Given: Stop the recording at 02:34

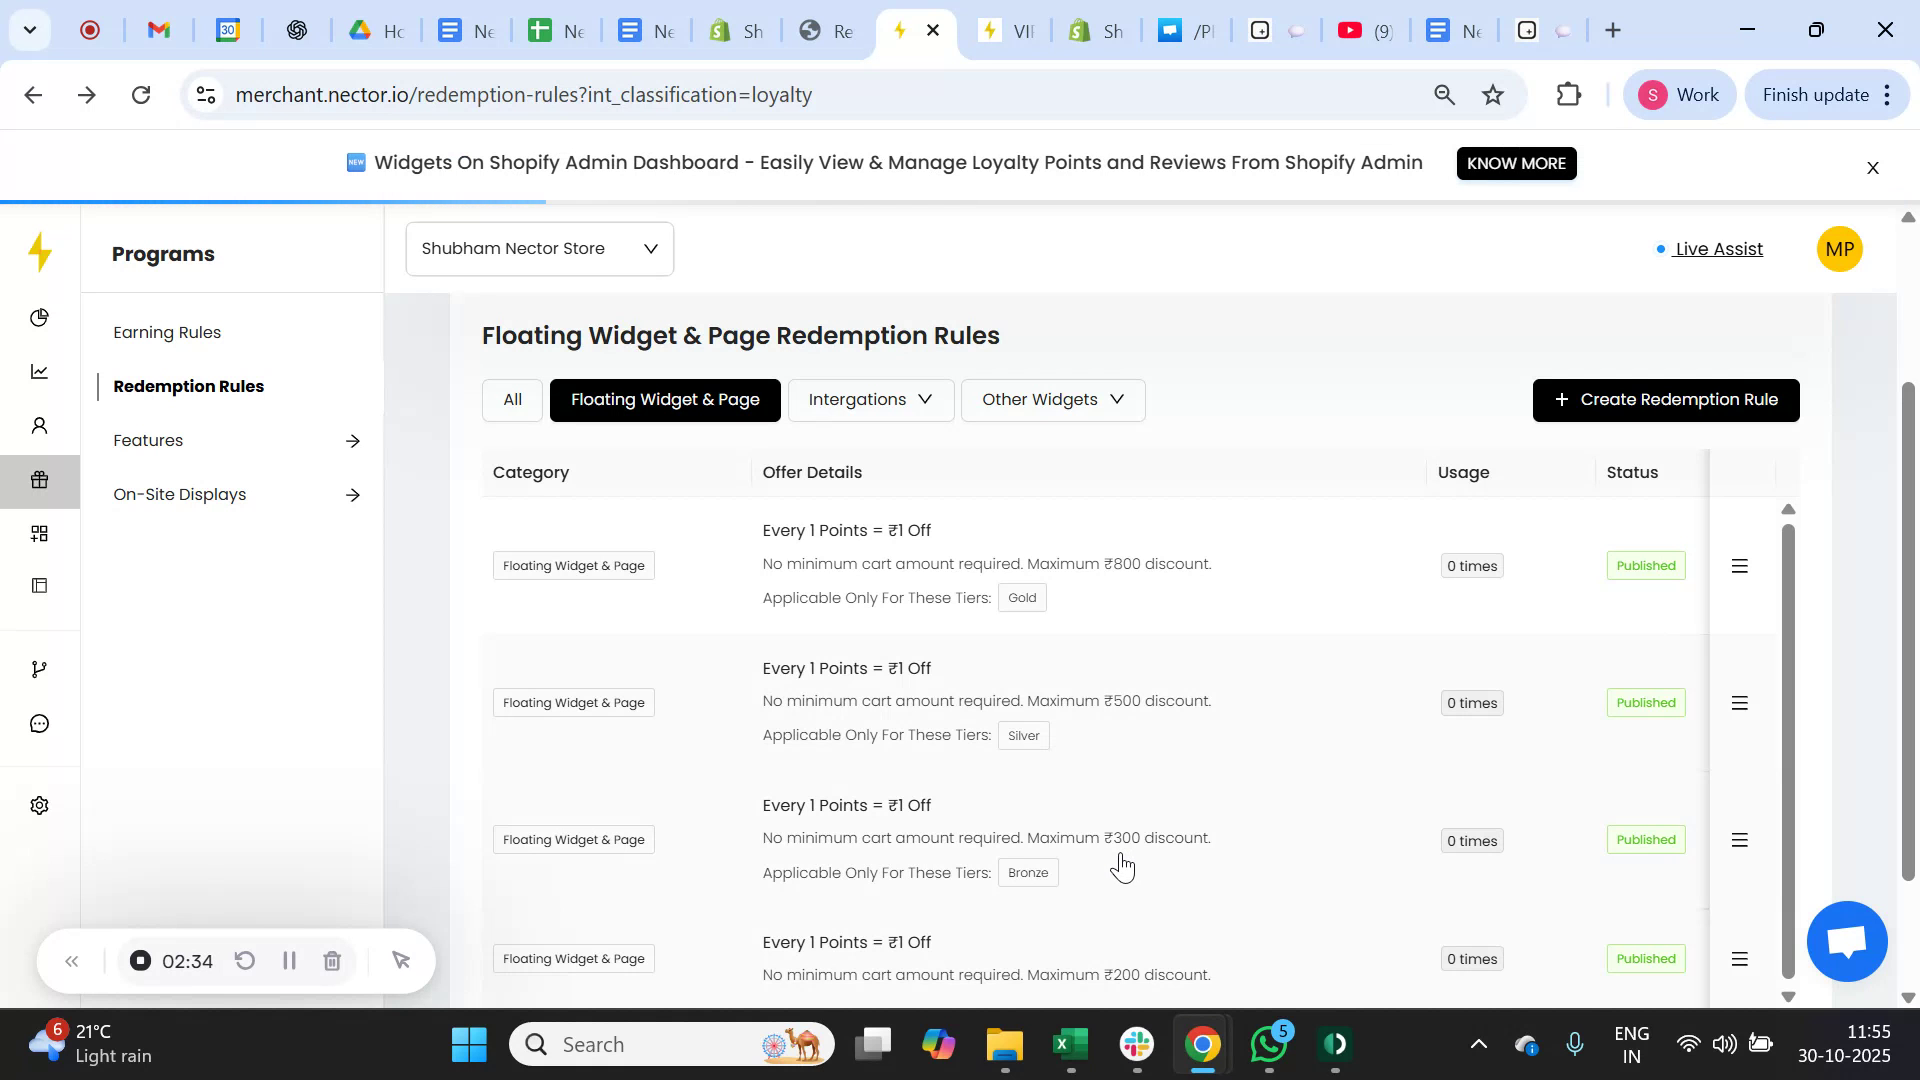Looking at the screenshot, I should point(141,961).
